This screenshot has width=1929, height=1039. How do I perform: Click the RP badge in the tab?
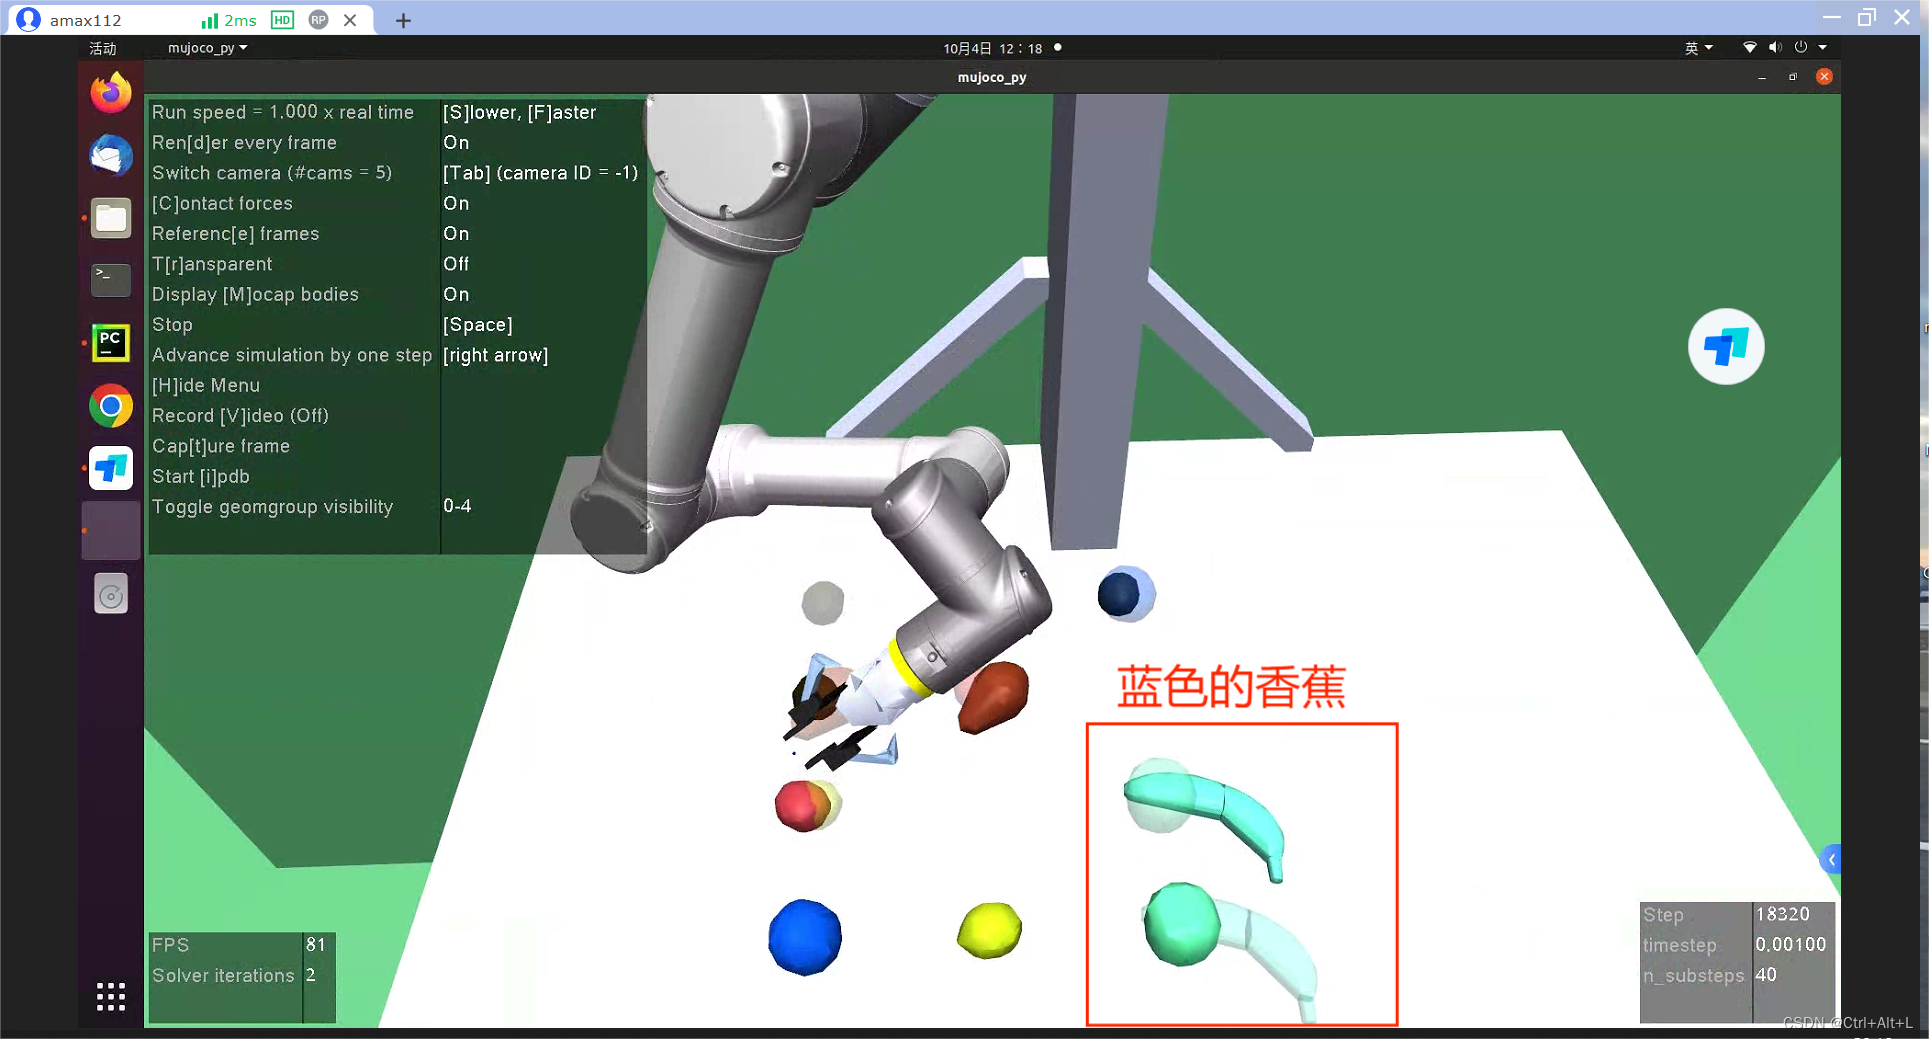pyautogui.click(x=319, y=20)
